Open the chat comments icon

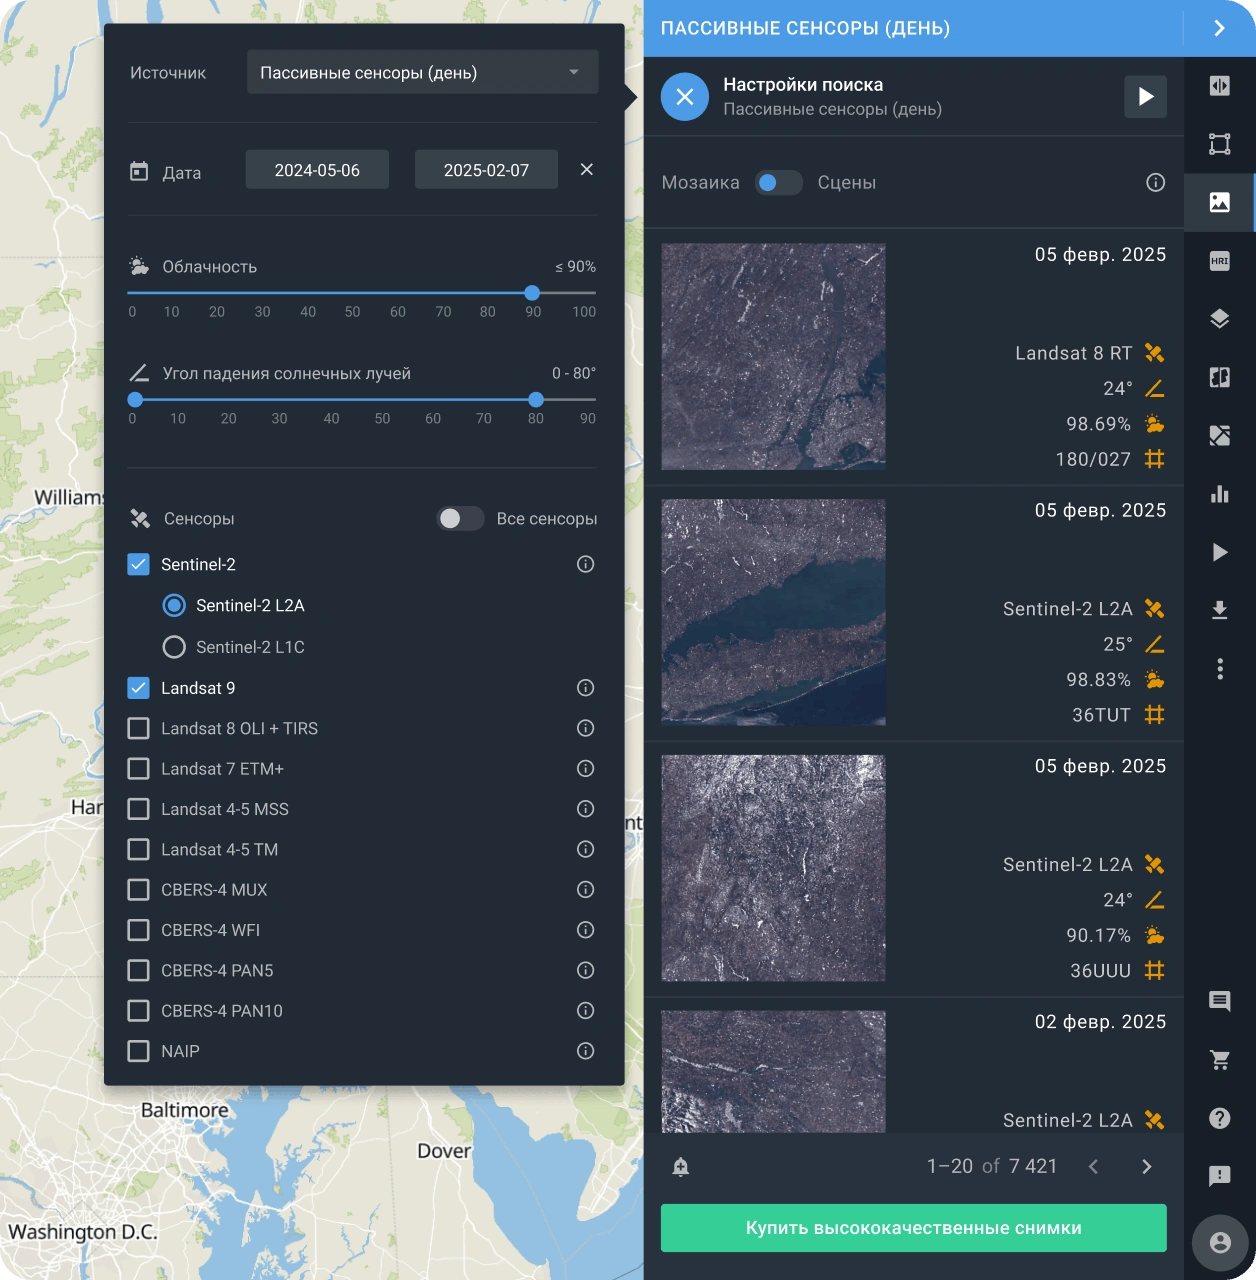pyautogui.click(x=1219, y=1001)
